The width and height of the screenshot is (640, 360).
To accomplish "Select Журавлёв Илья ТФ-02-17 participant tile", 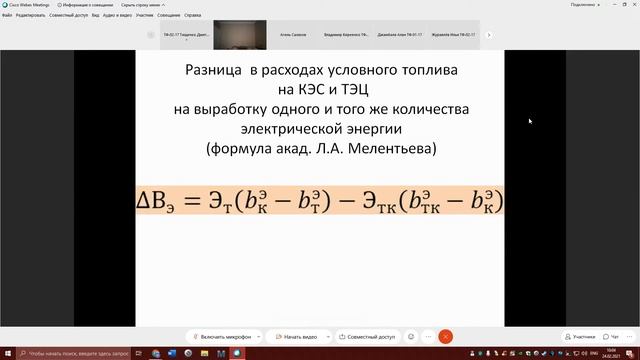I will tap(453, 35).
